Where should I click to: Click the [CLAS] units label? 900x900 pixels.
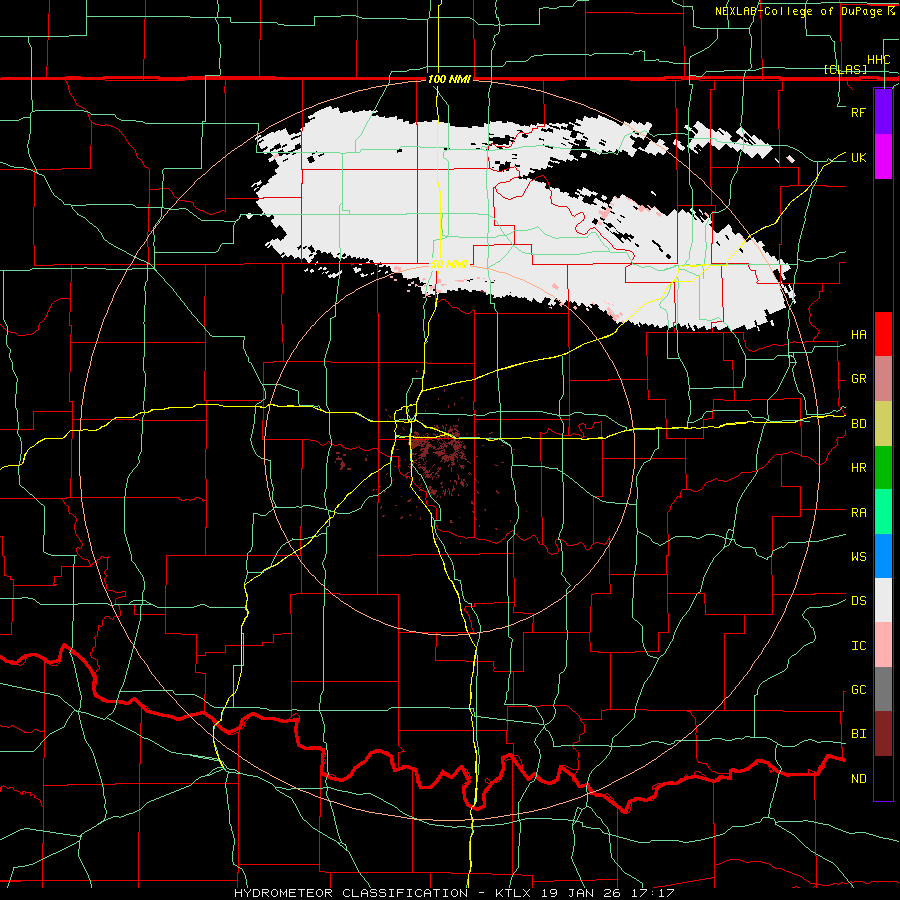coord(845,69)
